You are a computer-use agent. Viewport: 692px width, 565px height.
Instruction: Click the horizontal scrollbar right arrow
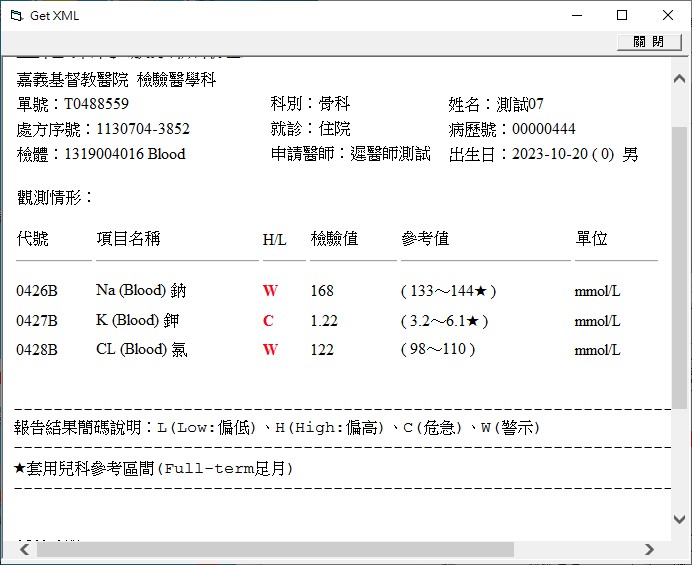tap(649, 549)
